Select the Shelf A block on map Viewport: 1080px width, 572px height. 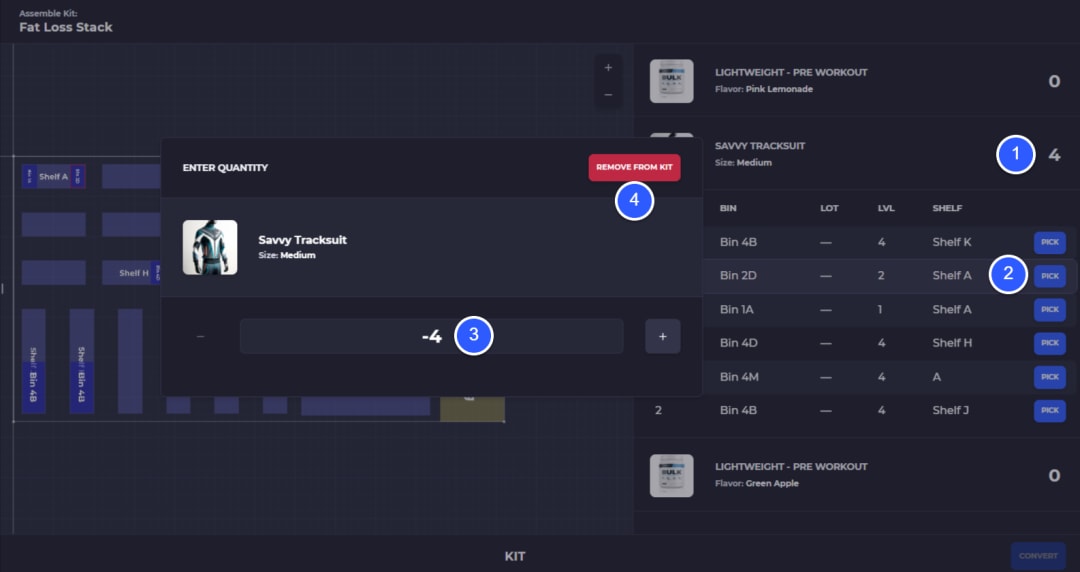(x=54, y=176)
